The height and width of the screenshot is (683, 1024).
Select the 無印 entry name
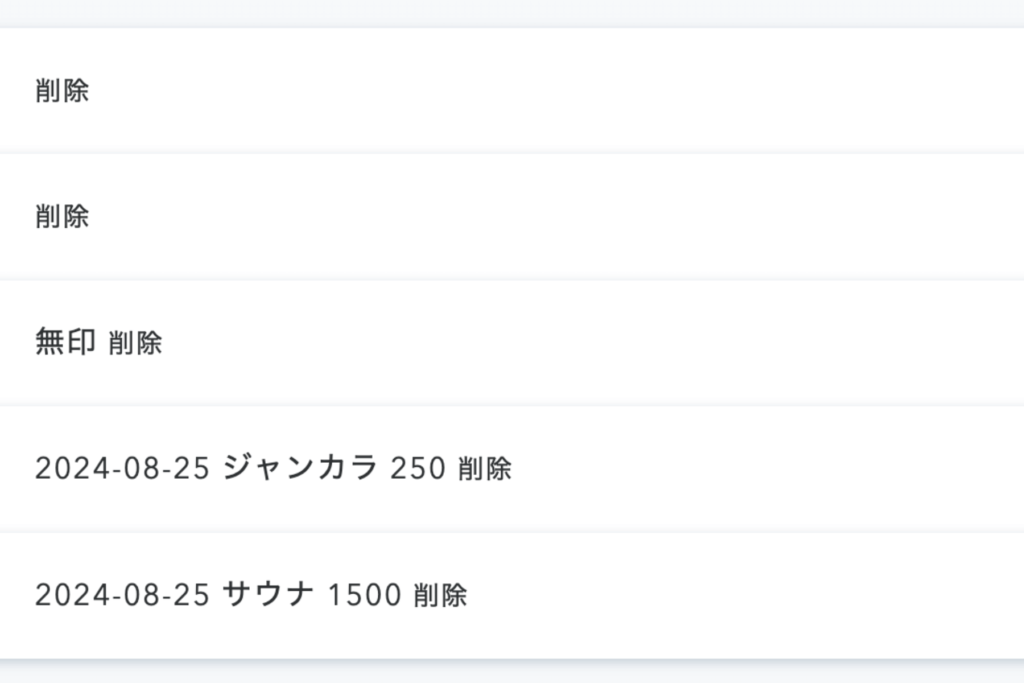(65, 342)
